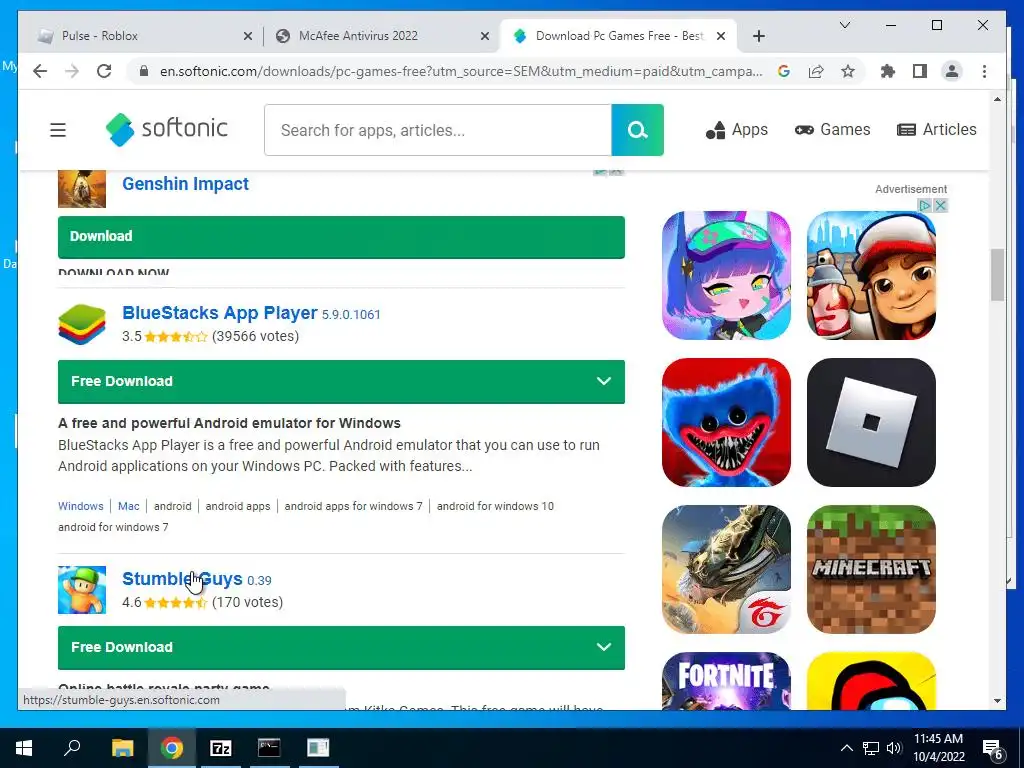Click the BlueStacks Free Download button
The image size is (1024, 768).
click(341, 381)
